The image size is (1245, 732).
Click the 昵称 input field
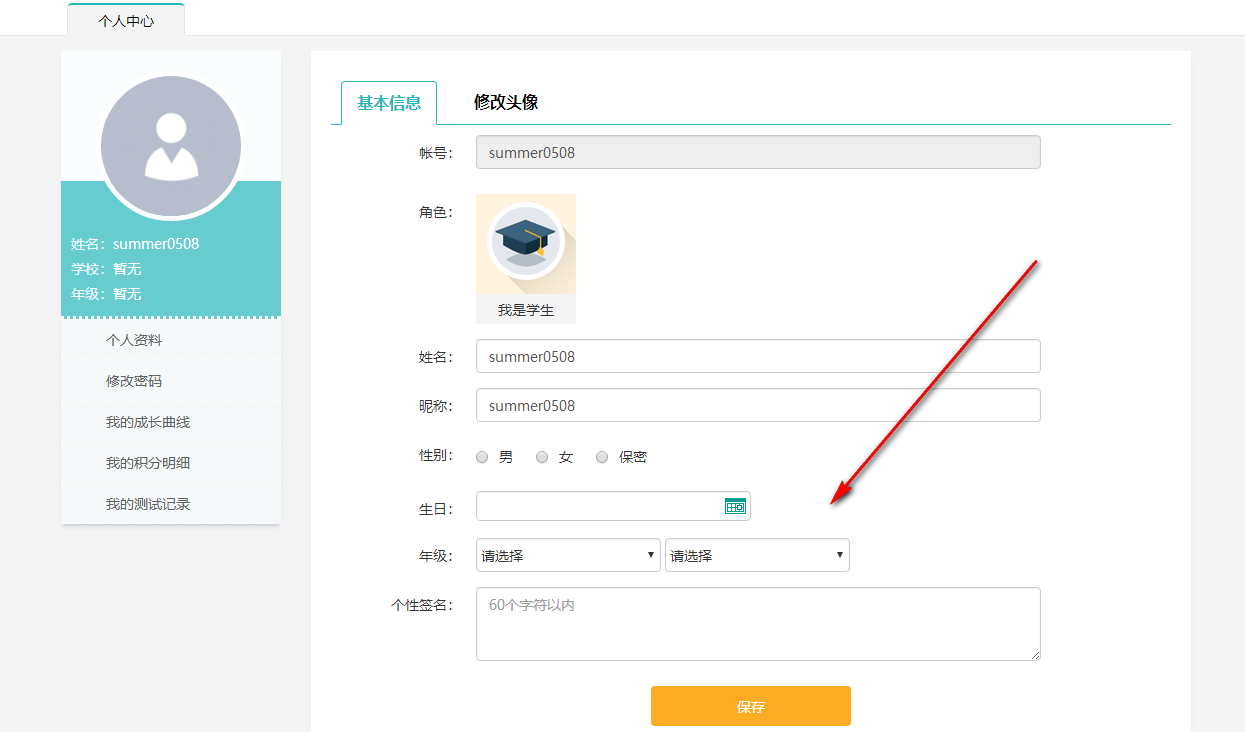point(757,404)
